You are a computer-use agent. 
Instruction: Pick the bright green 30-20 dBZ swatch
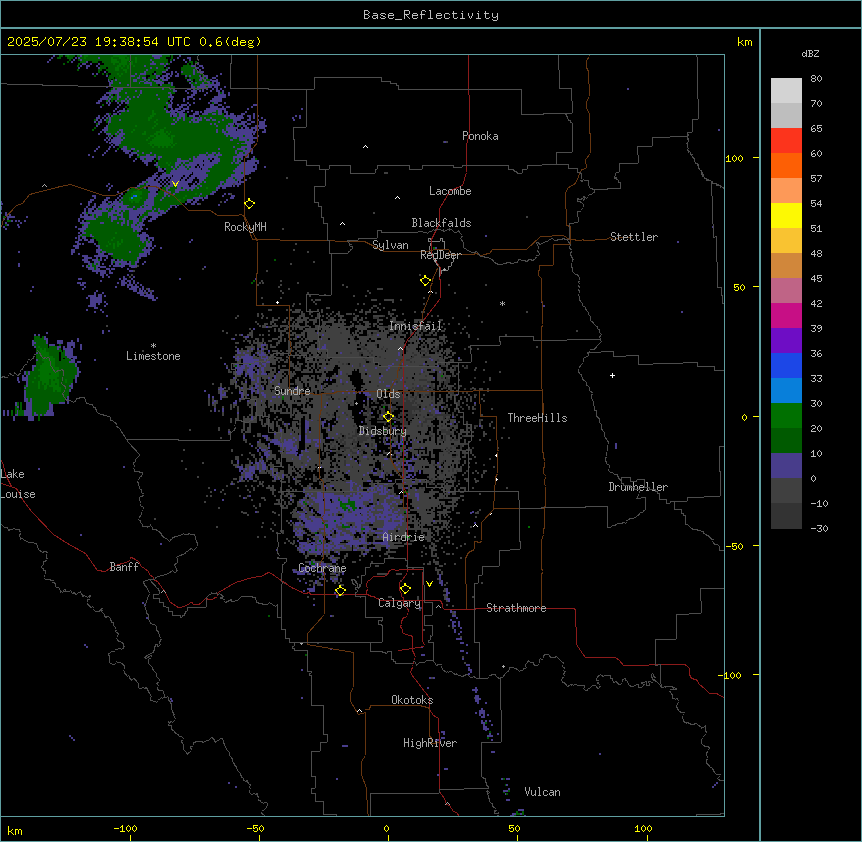786,416
